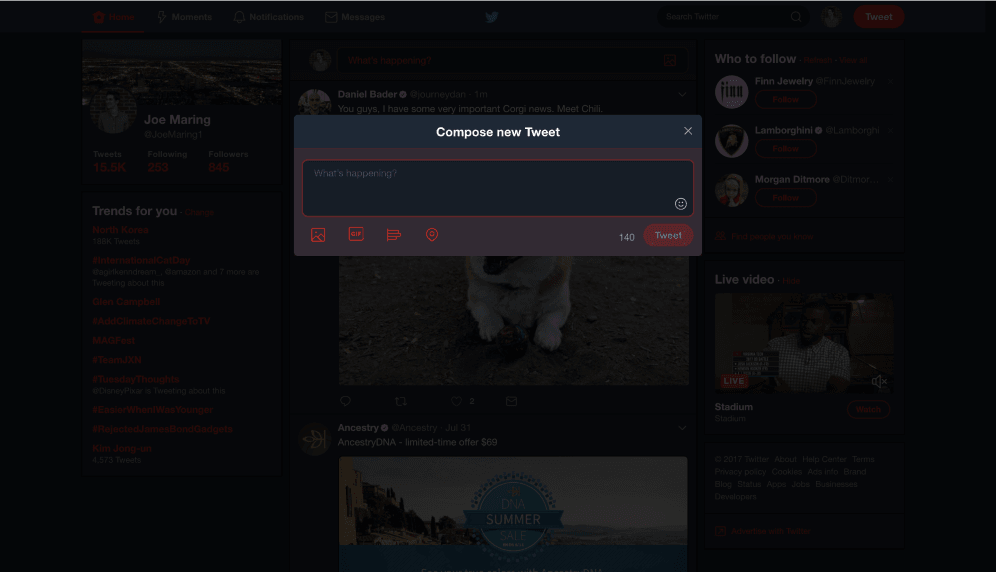Unmute the live video speaker icon
Screen dimensions: 996x572
[x=879, y=381]
